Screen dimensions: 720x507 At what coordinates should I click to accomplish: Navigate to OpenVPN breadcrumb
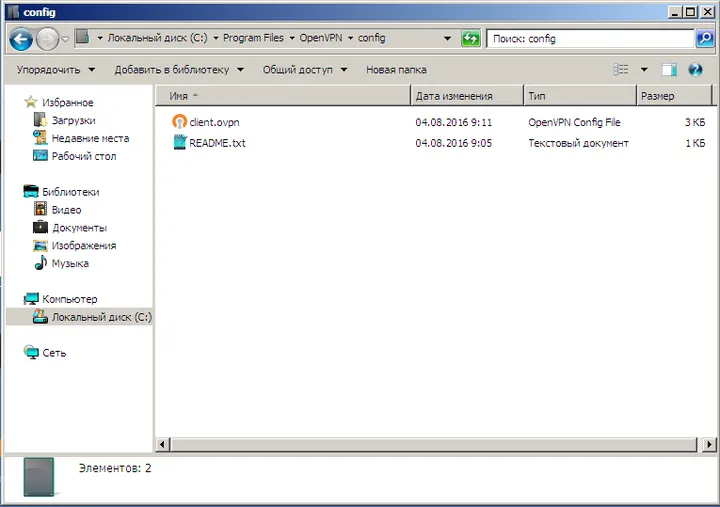pos(321,38)
